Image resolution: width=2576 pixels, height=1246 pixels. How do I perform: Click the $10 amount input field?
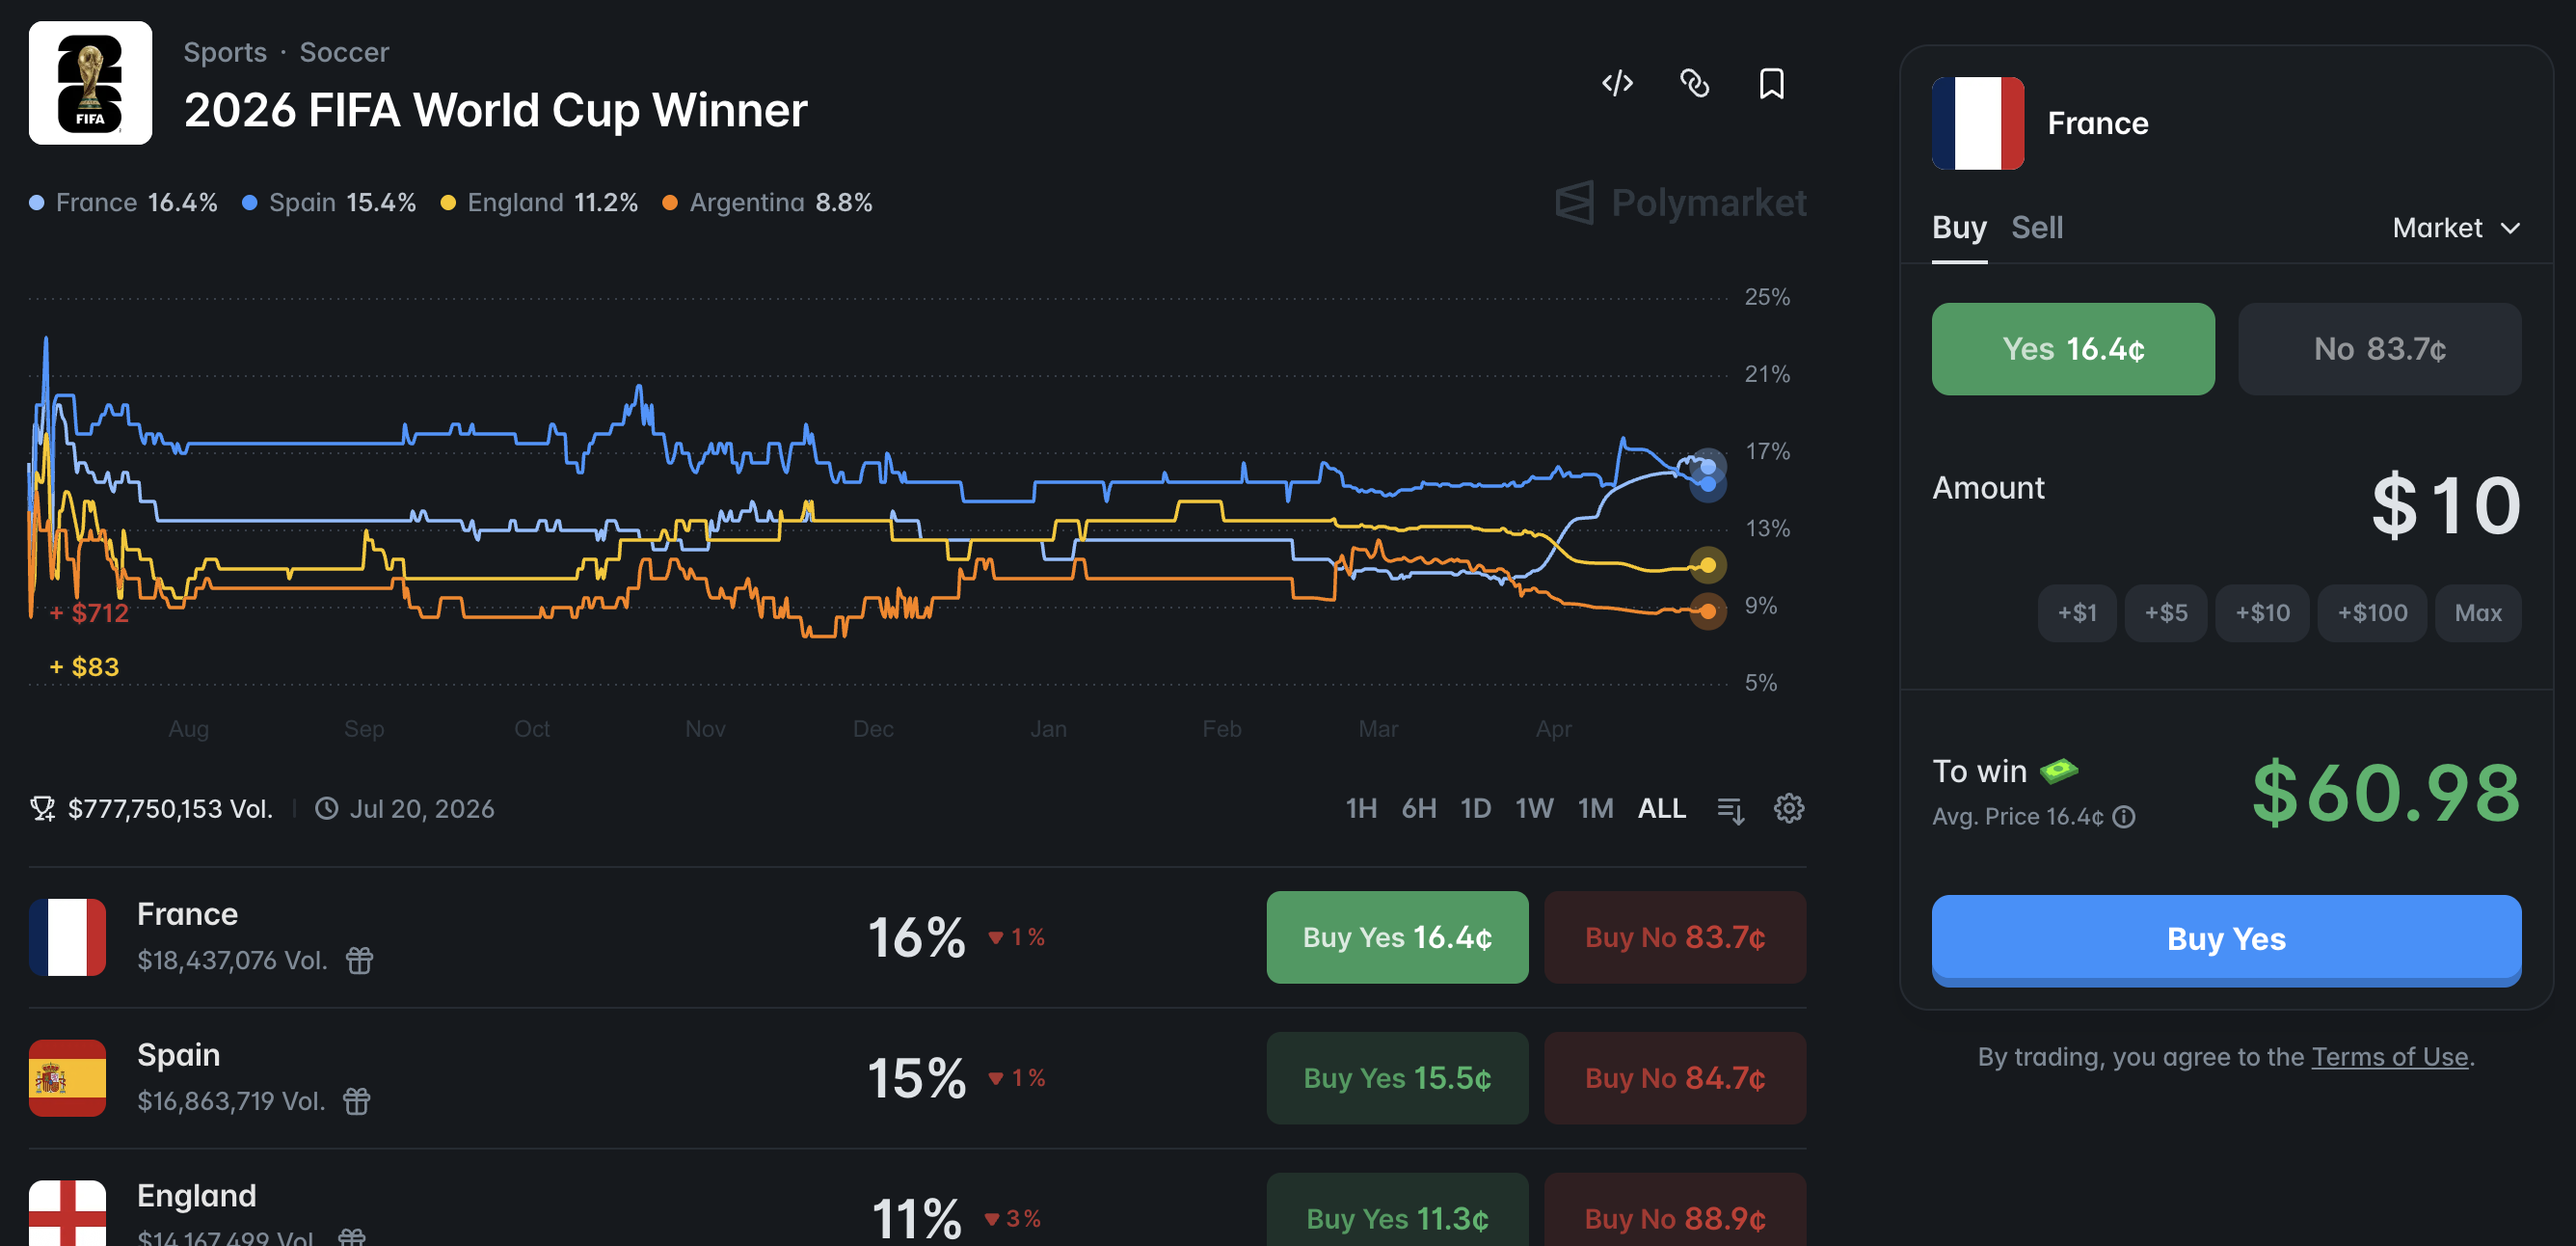pyautogui.click(x=2444, y=506)
